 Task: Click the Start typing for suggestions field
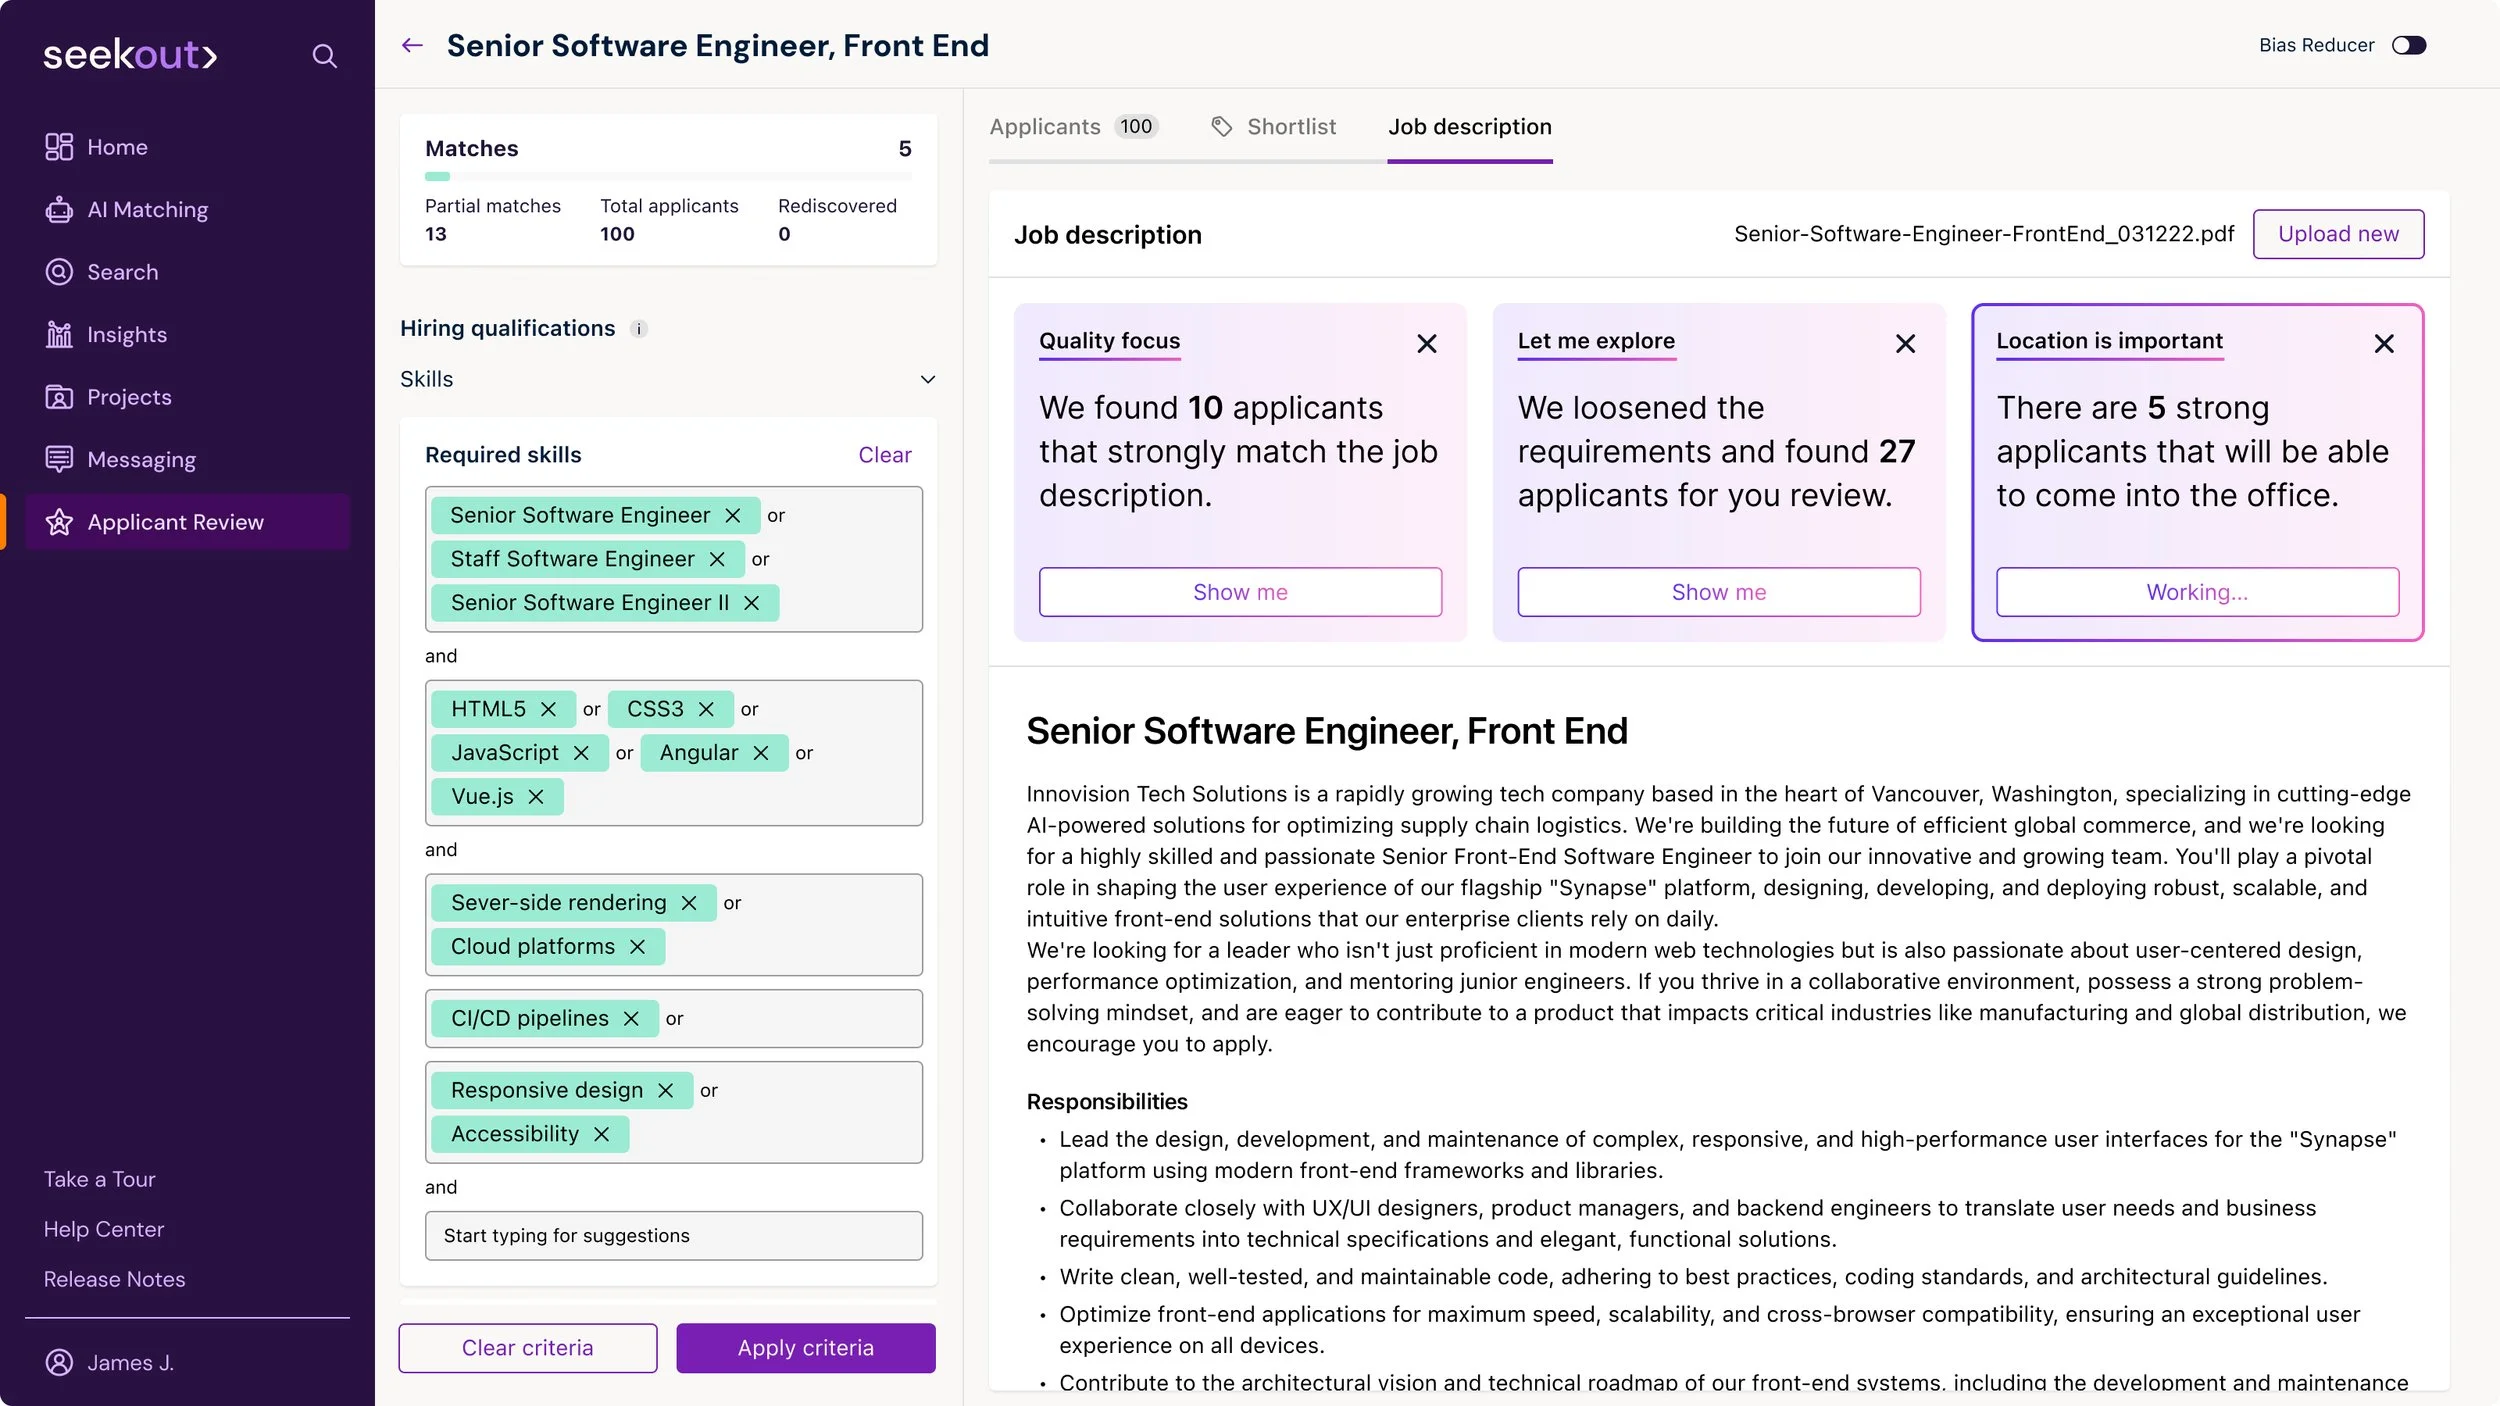[673, 1236]
